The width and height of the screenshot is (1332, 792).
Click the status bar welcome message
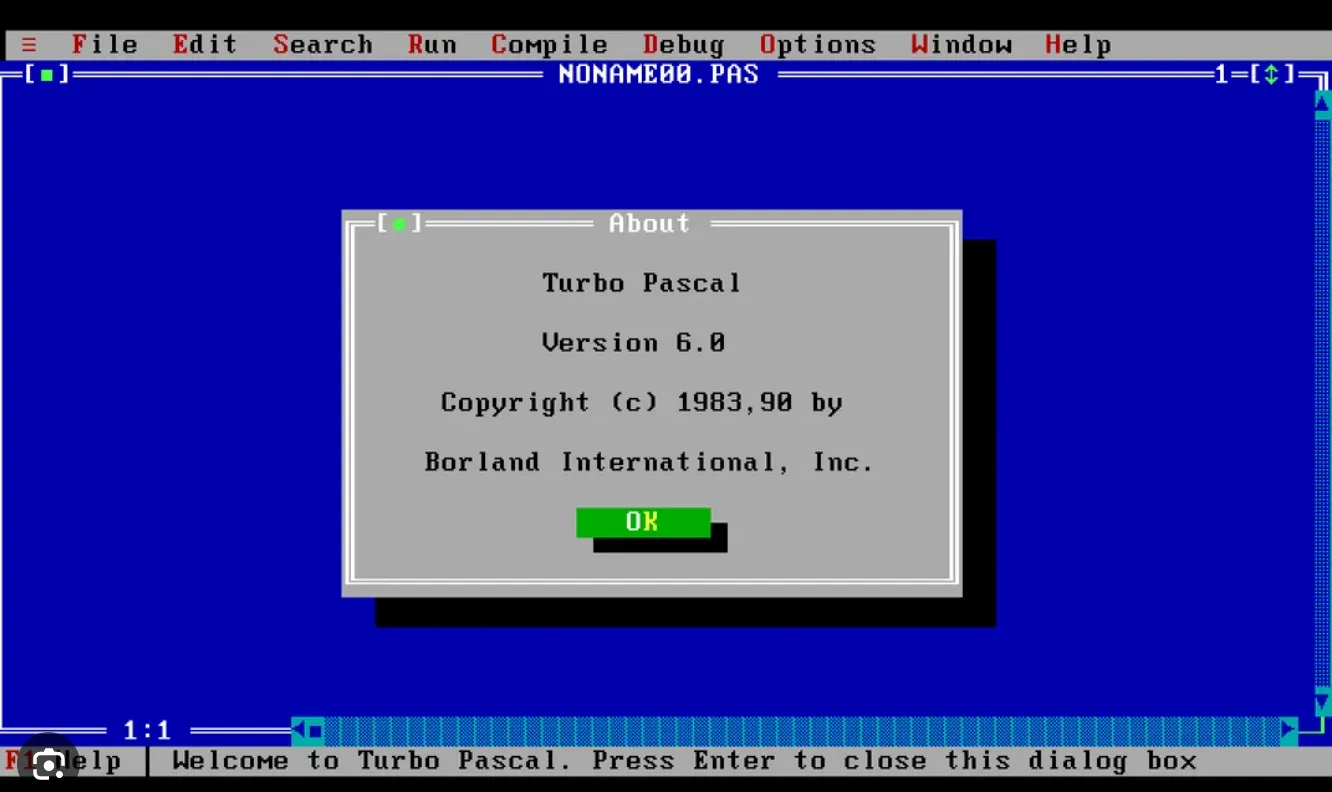click(684, 761)
